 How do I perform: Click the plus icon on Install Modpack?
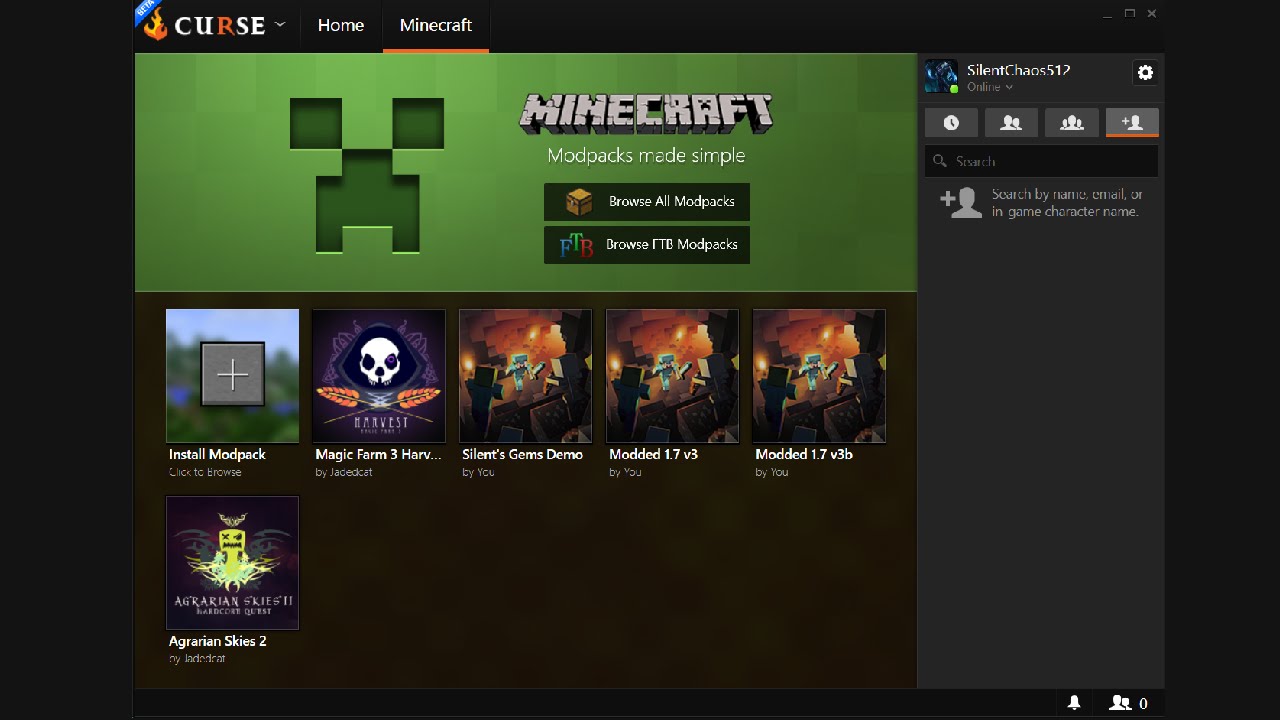coord(233,375)
